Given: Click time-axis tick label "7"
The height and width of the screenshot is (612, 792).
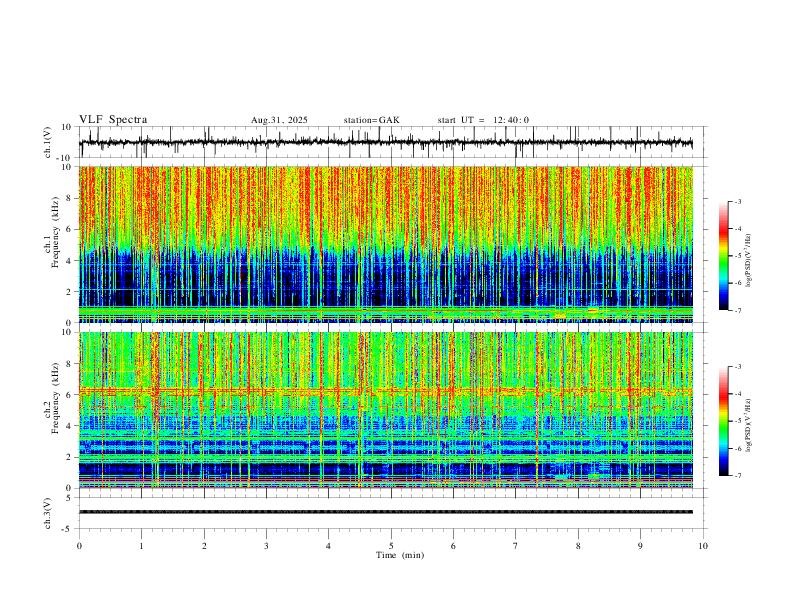Looking at the screenshot, I should coord(516,546).
